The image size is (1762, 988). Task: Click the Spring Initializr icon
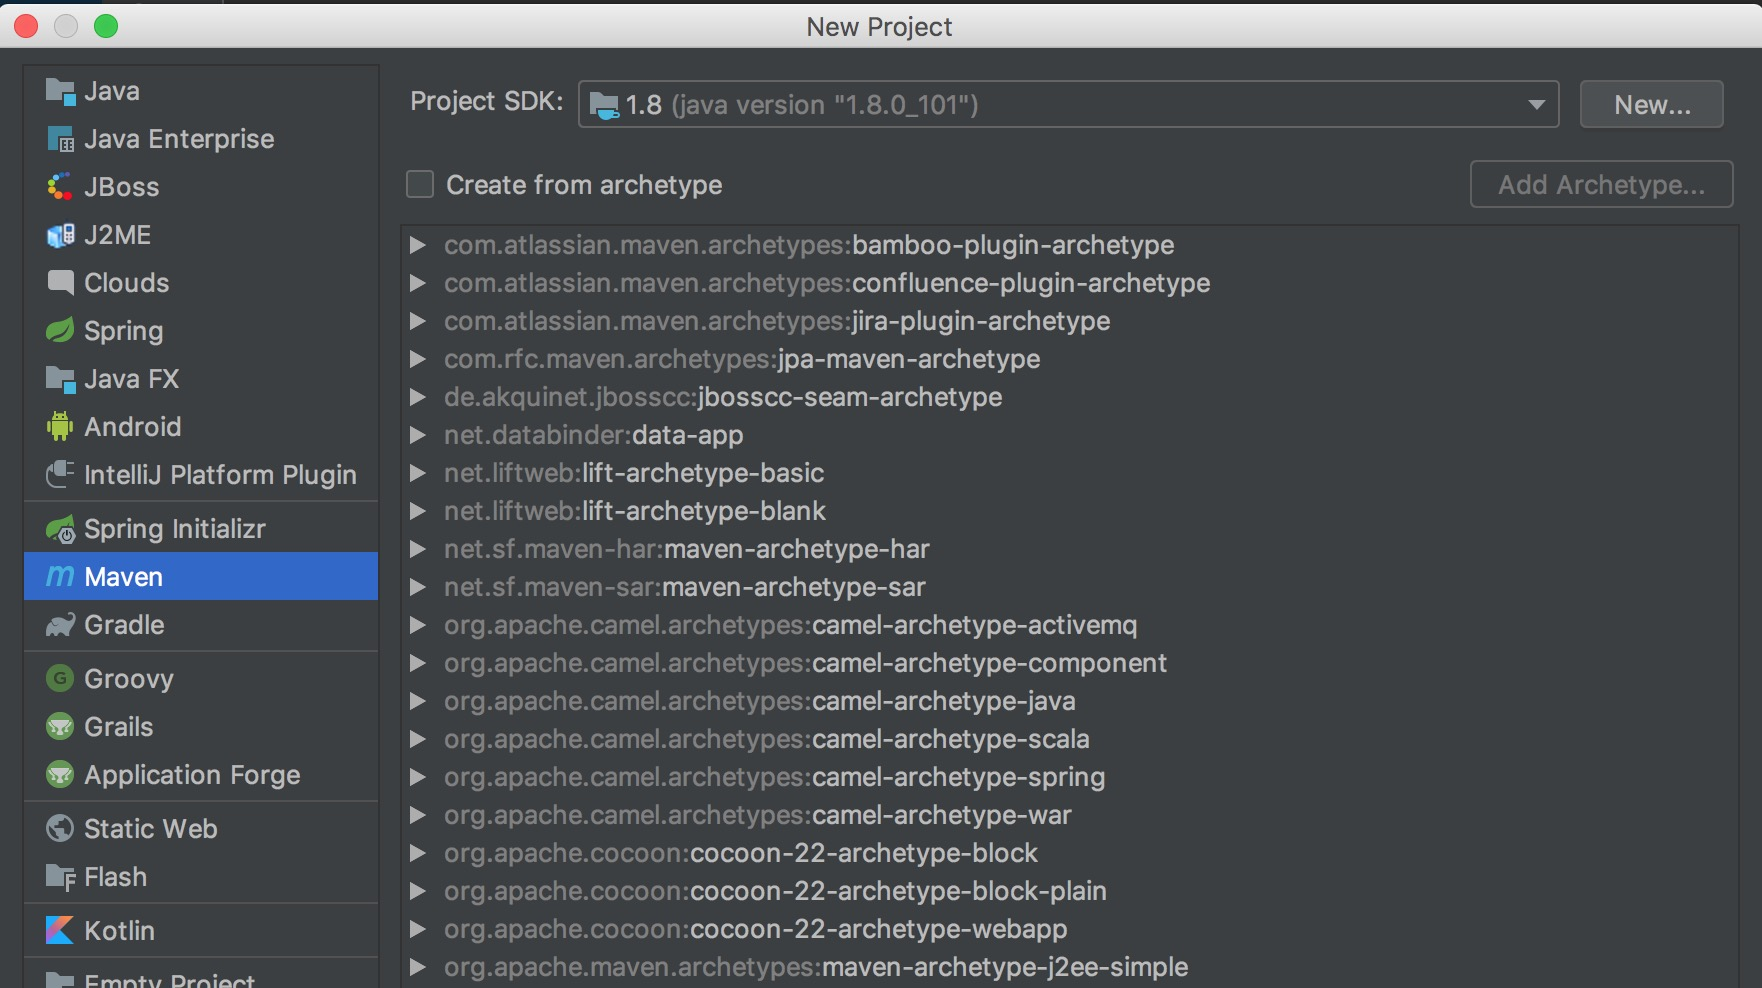coord(60,529)
